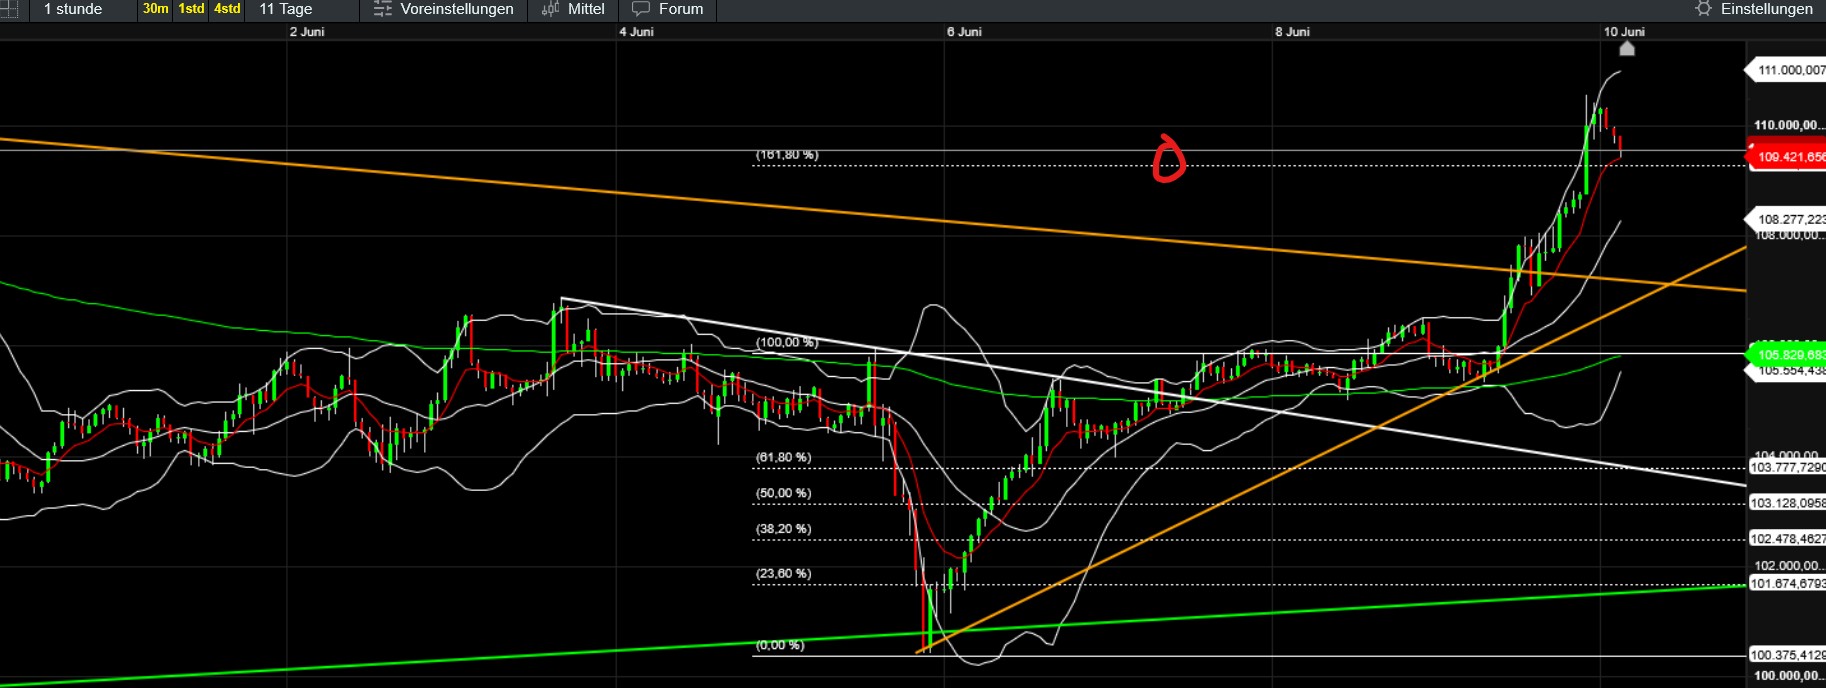Click the 108.277 price axis tag
Image resolution: width=1826 pixels, height=688 pixels.
[x=1787, y=219]
